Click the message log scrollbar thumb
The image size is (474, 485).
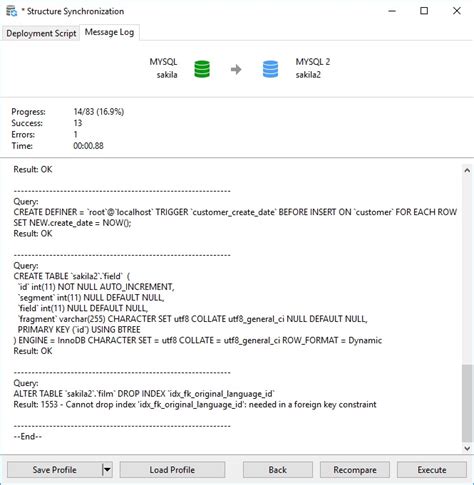click(x=467, y=403)
